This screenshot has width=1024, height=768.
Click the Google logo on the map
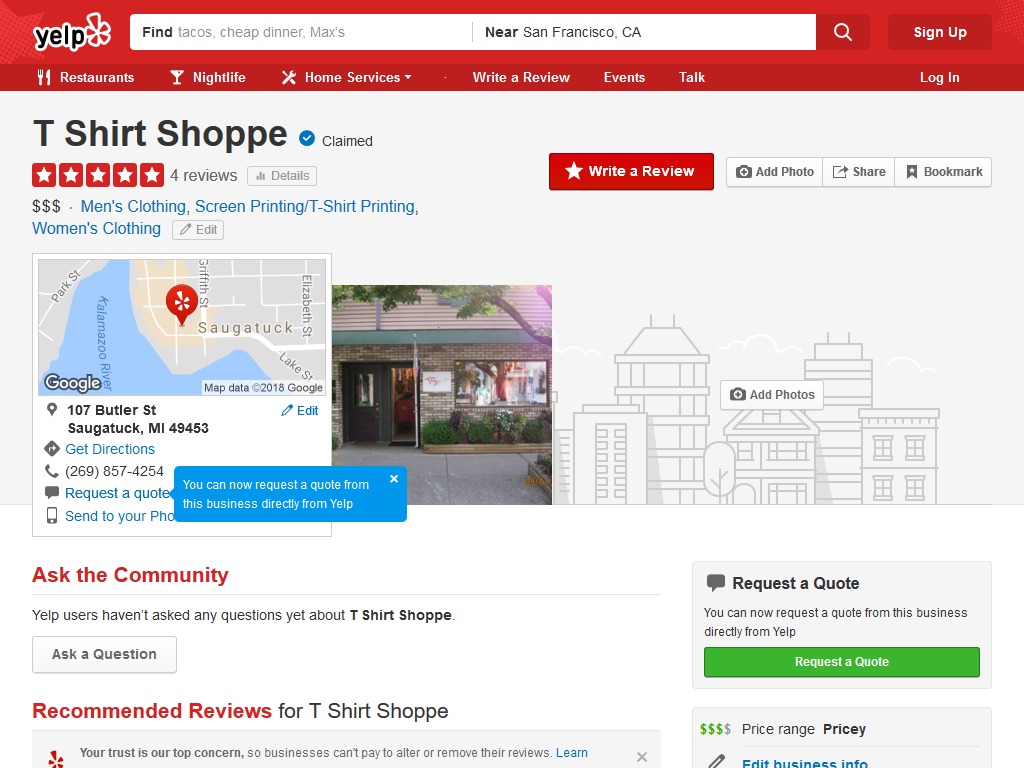(x=72, y=382)
